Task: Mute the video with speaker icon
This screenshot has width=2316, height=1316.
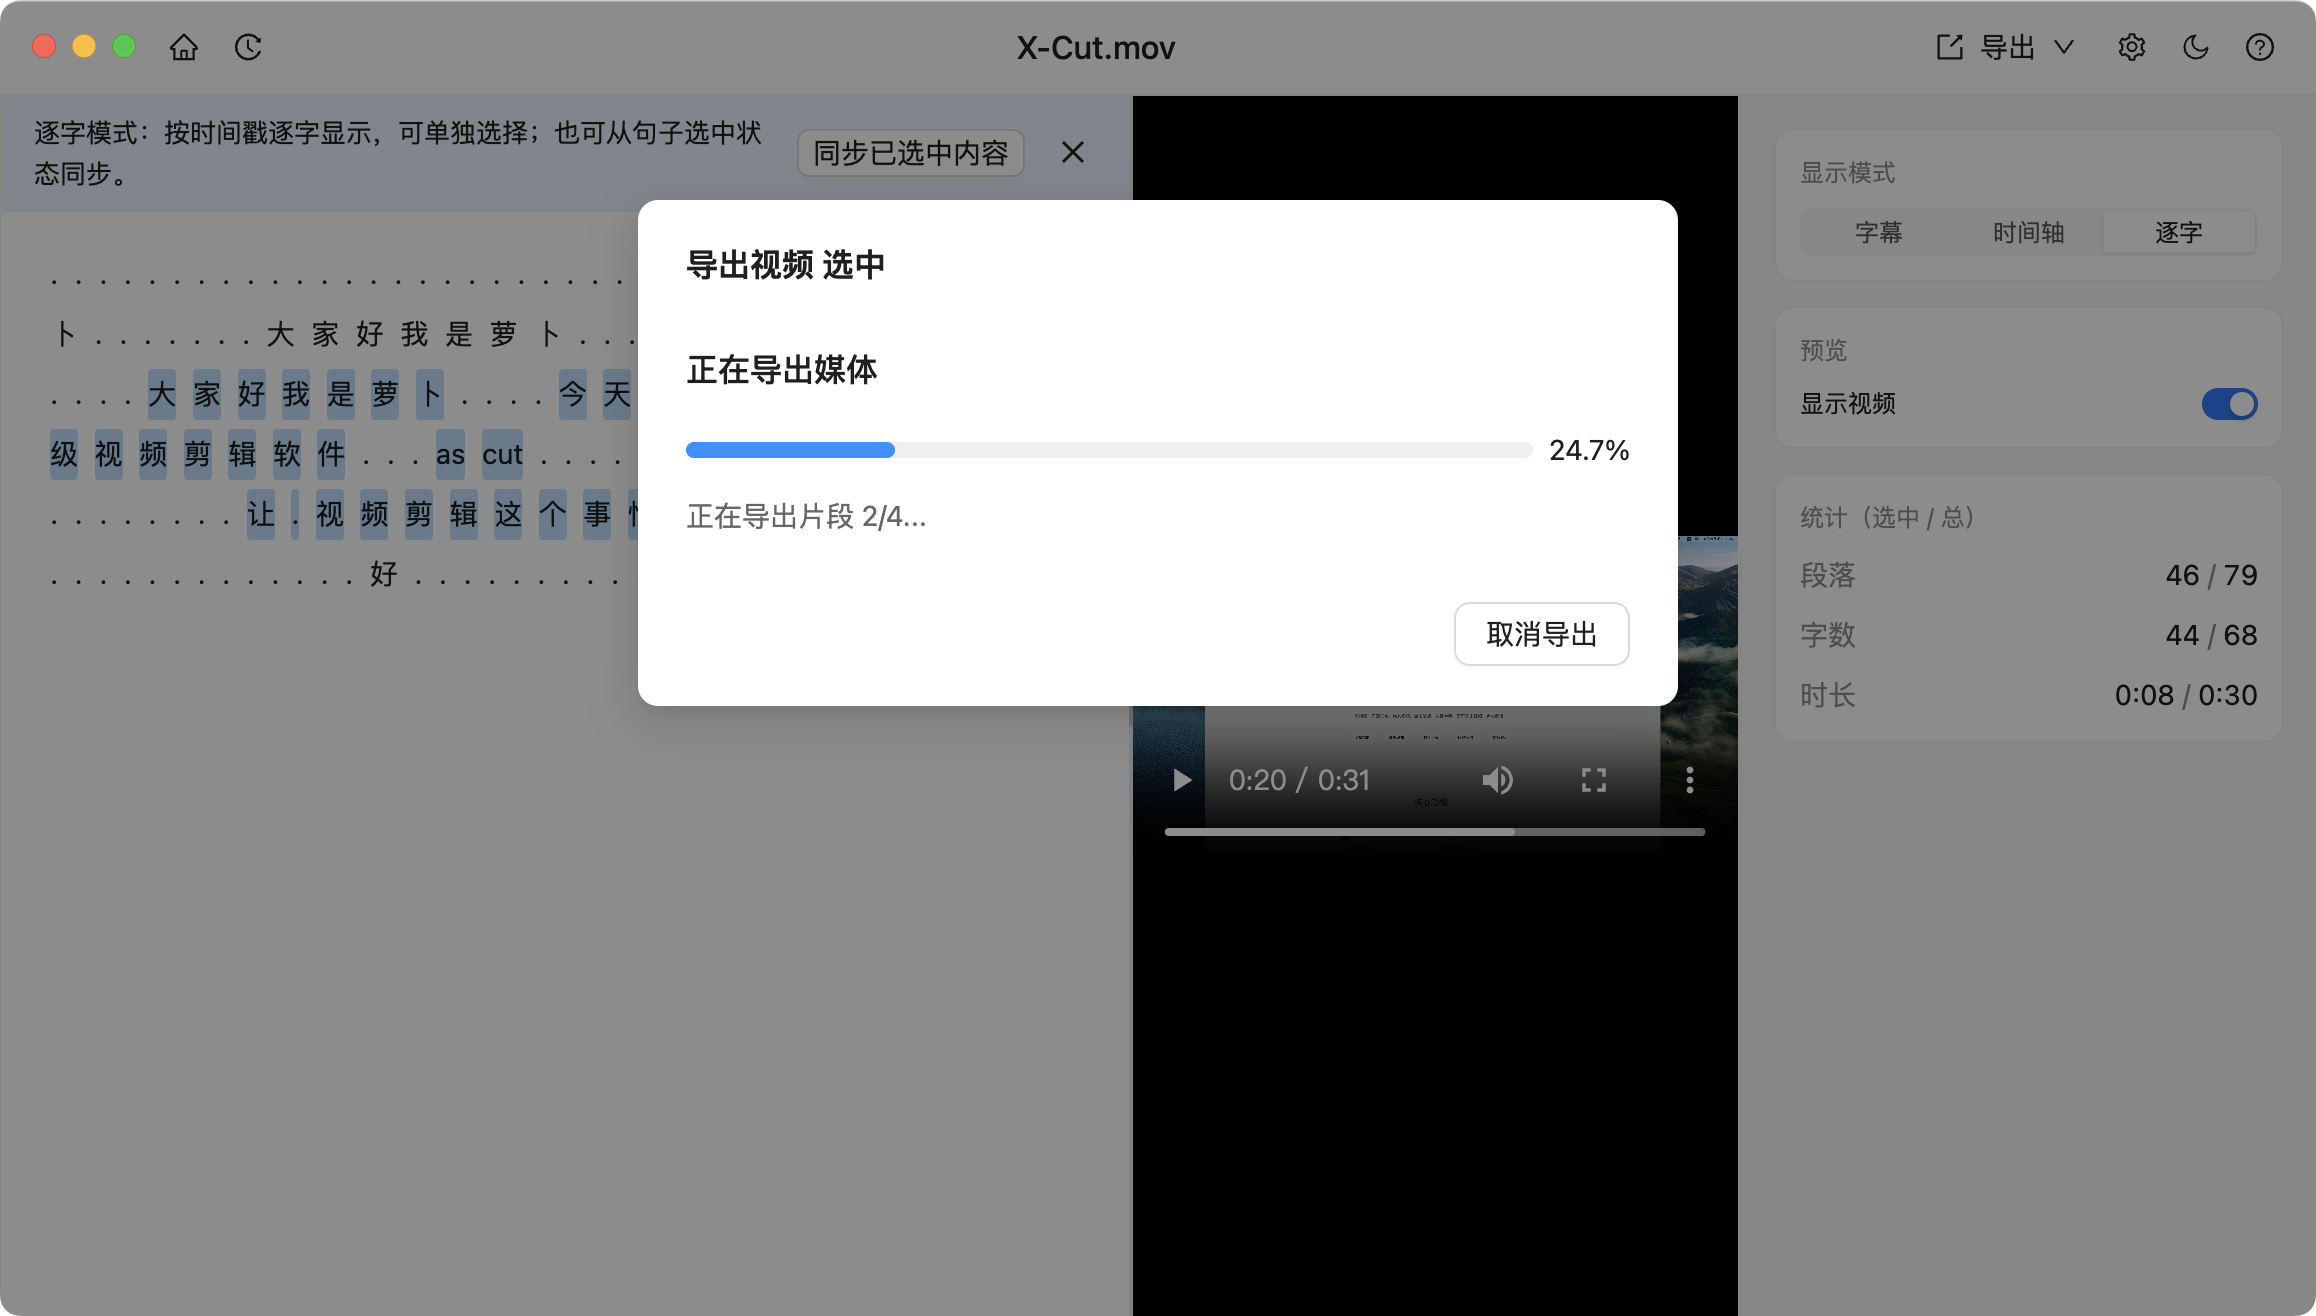Action: coord(1497,780)
